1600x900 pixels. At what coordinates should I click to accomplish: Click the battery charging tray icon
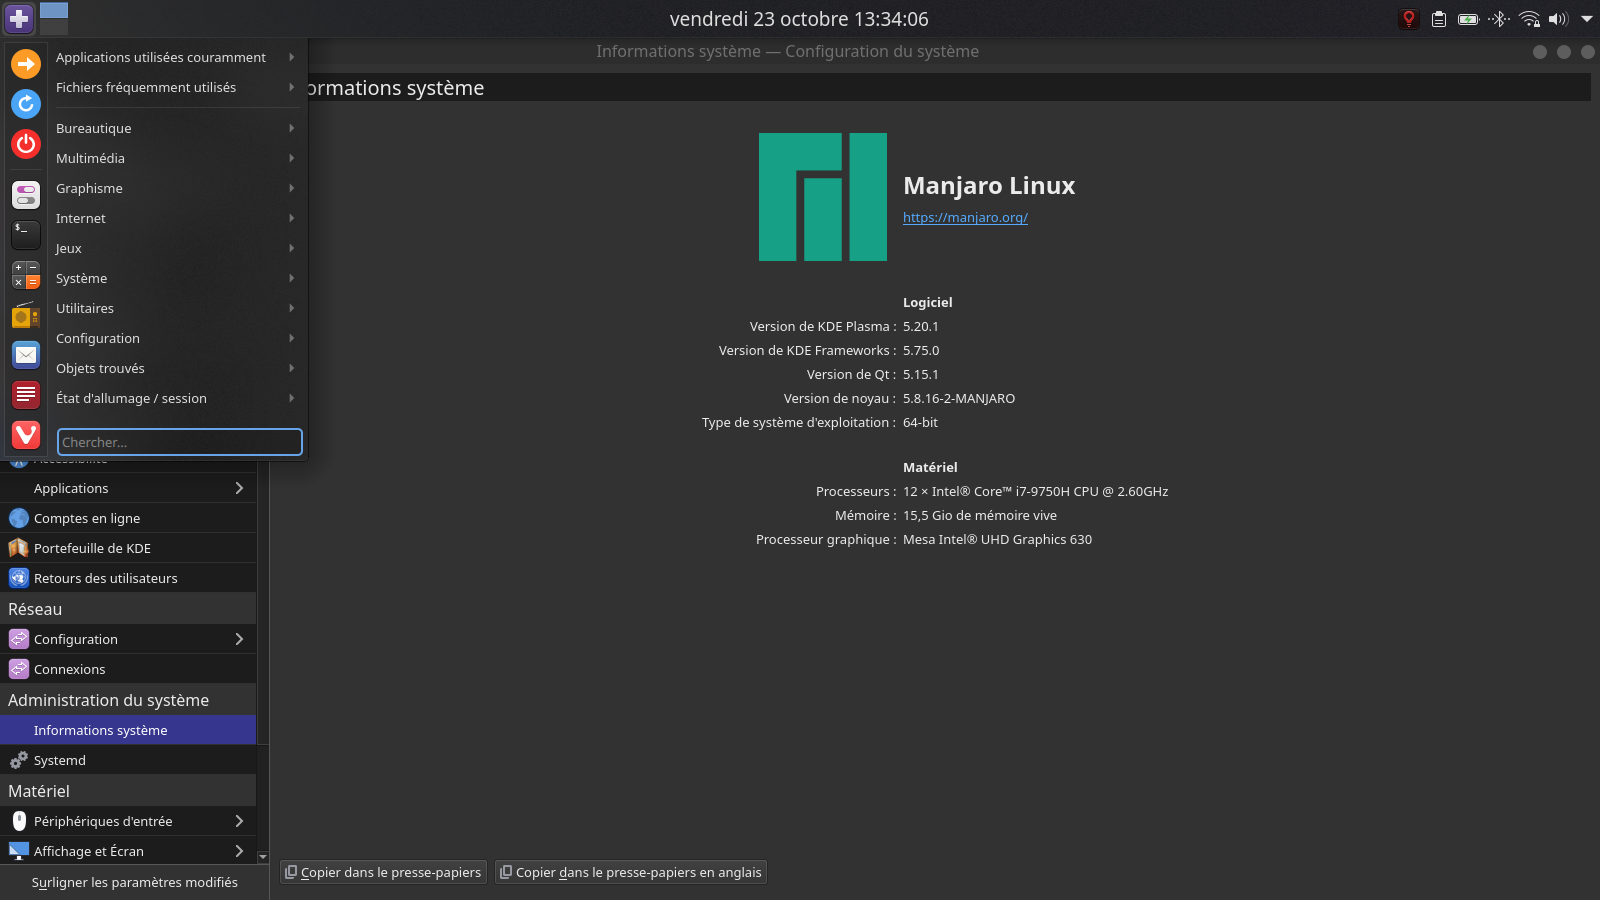[x=1468, y=19]
